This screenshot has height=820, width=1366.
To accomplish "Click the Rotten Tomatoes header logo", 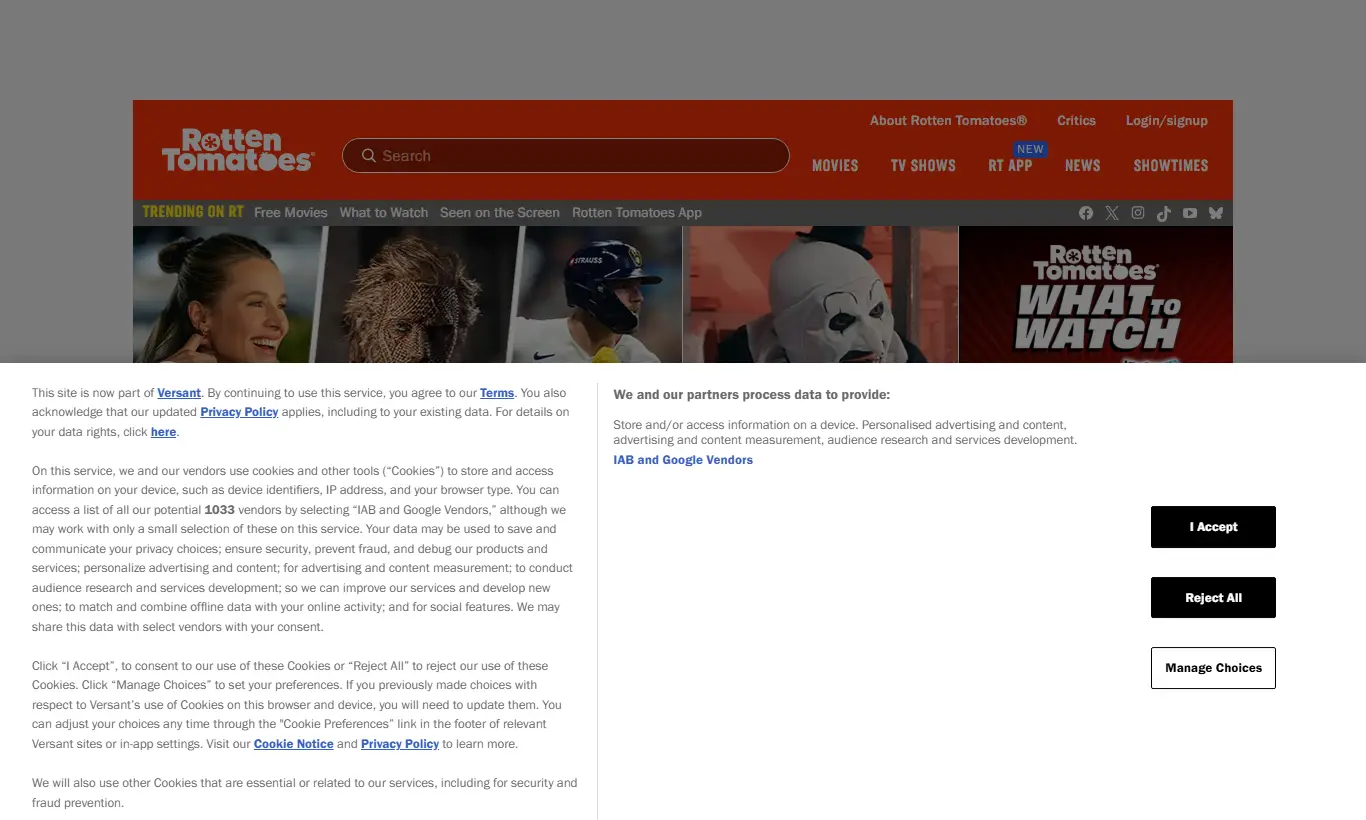I will click(238, 150).
